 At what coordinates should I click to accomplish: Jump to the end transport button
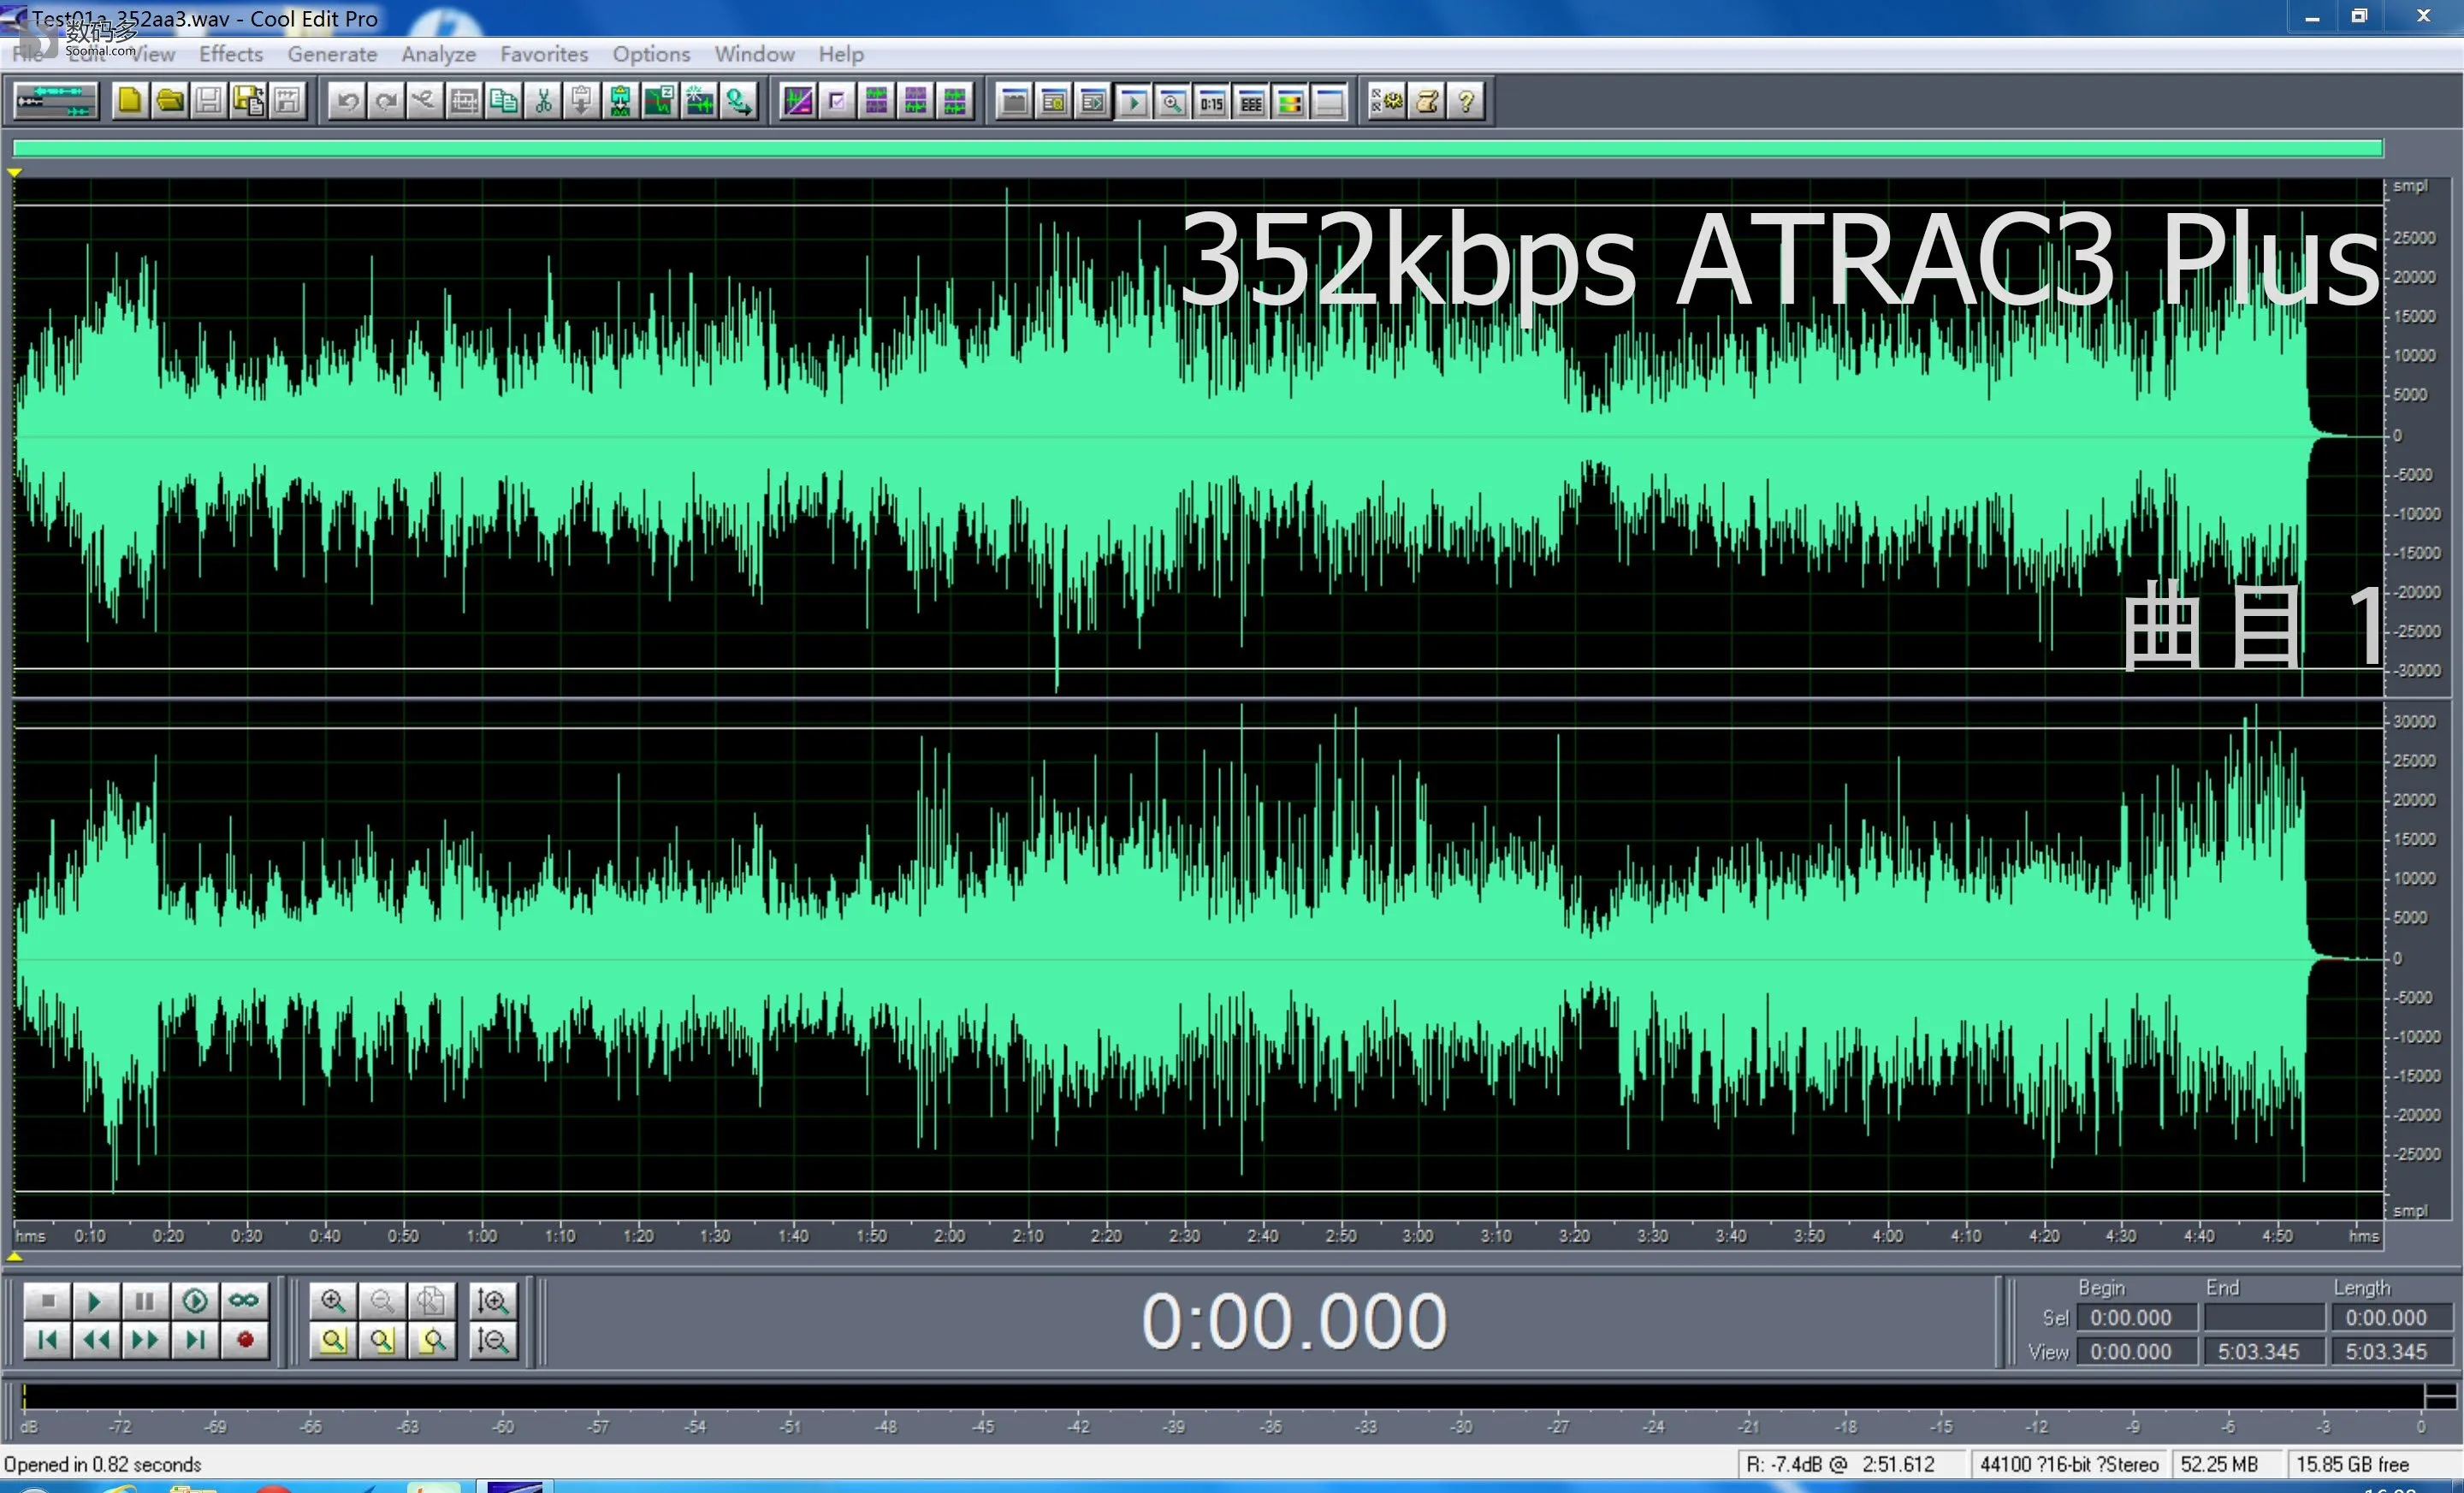195,1340
